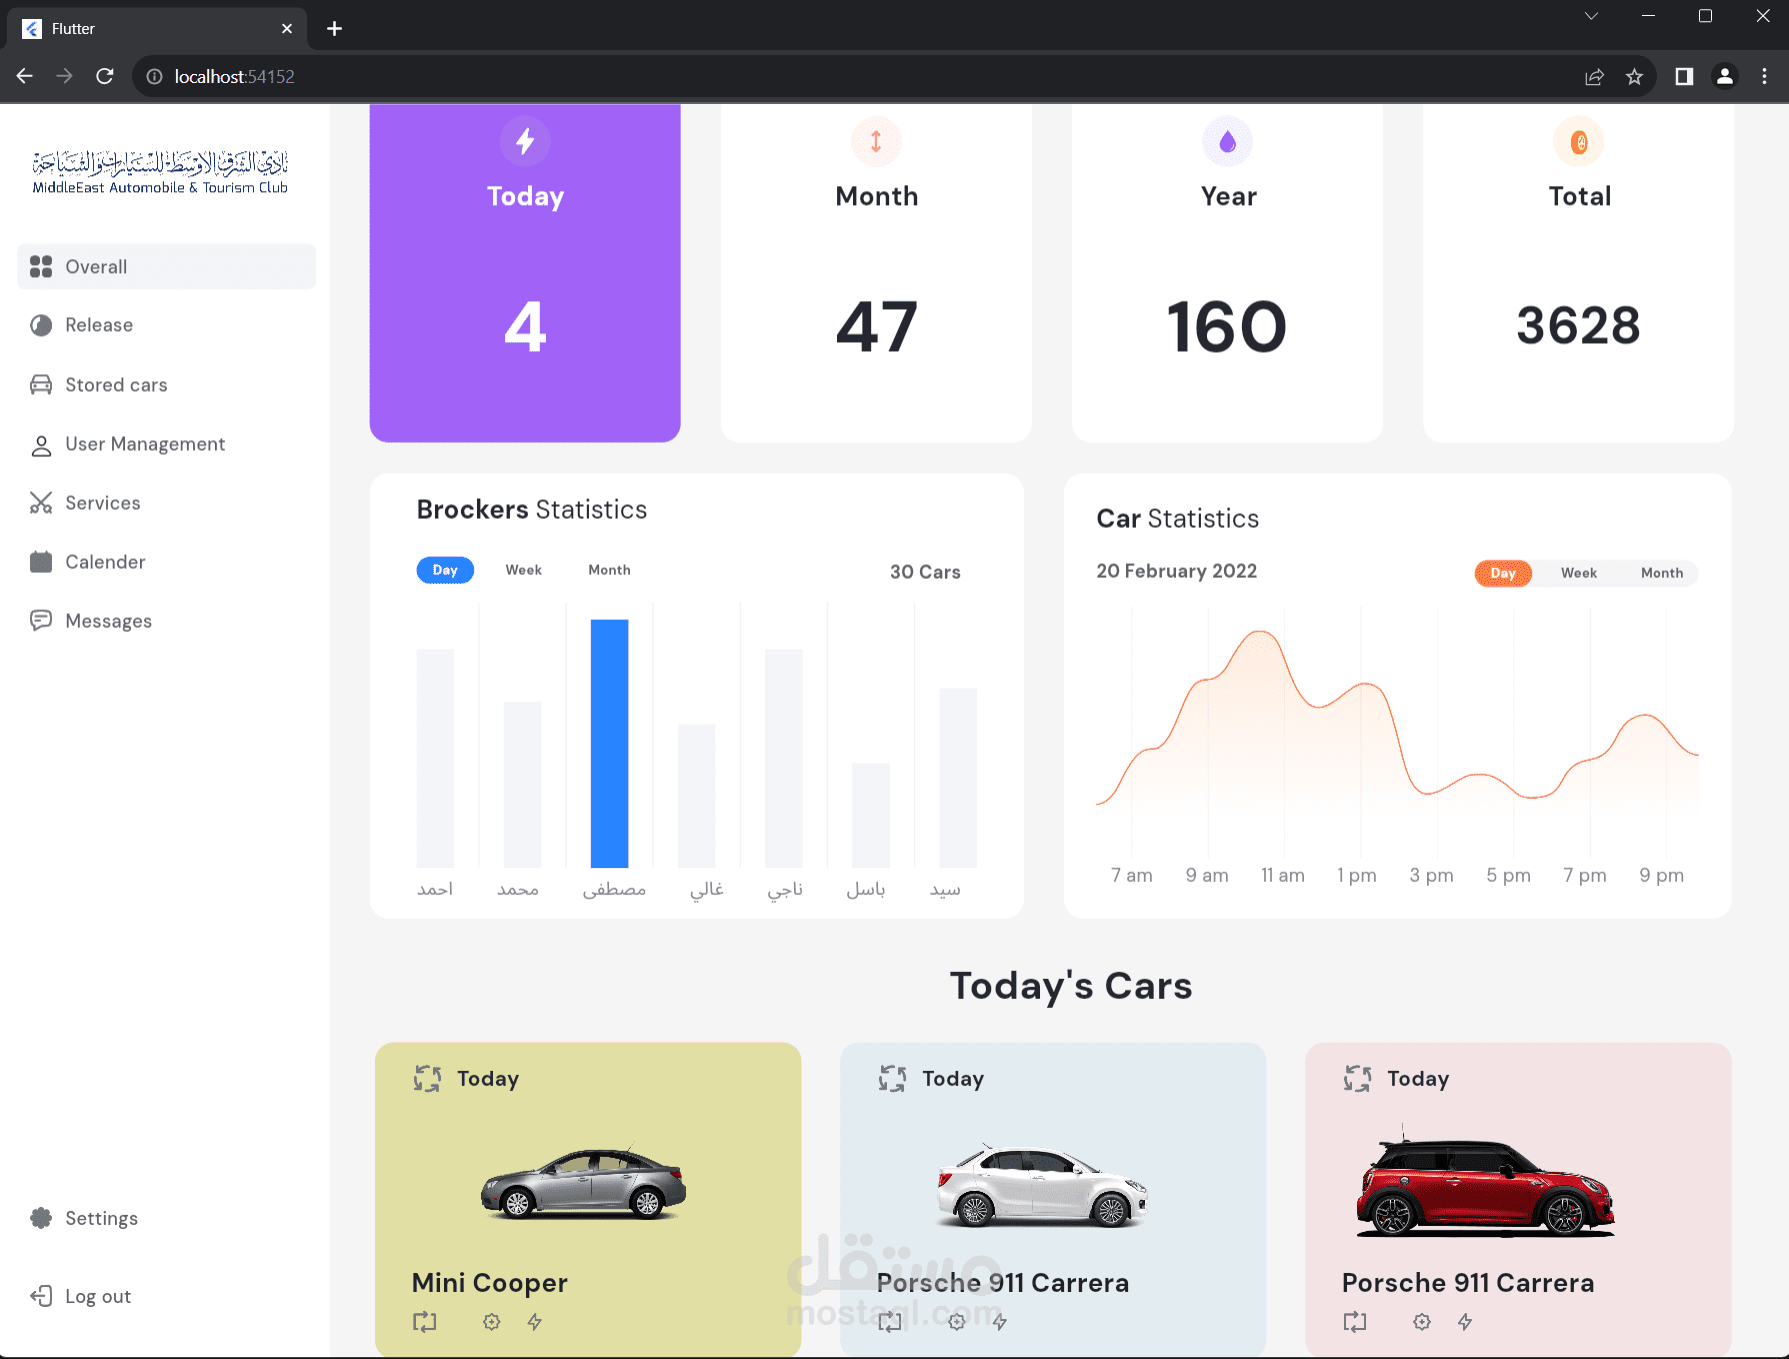The height and width of the screenshot is (1359, 1789).
Task: Reload the page with browser refresh button
Action: point(105,76)
